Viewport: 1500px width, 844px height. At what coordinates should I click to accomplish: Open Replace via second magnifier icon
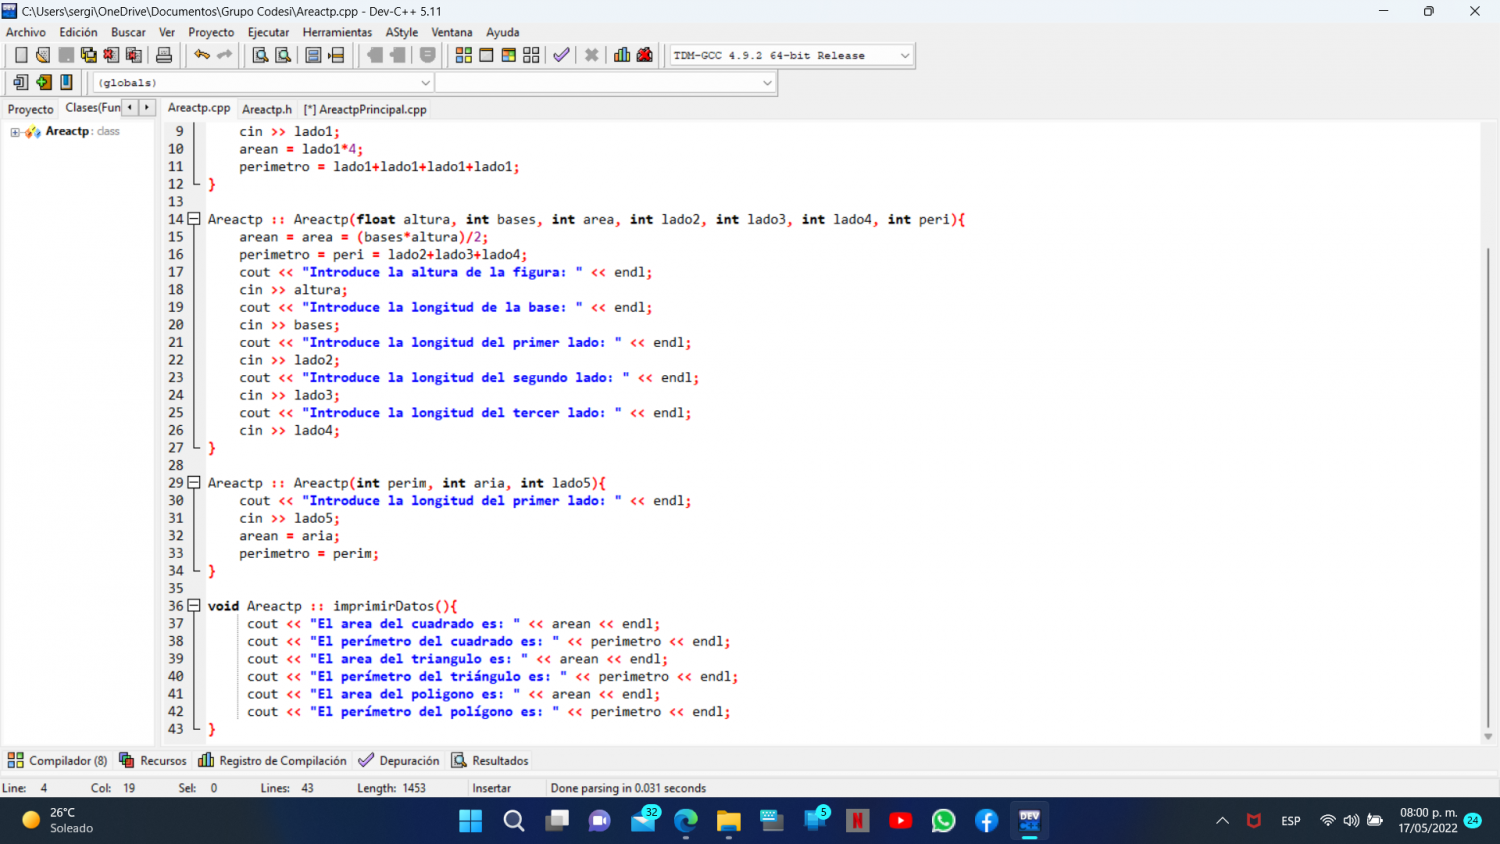(283, 55)
